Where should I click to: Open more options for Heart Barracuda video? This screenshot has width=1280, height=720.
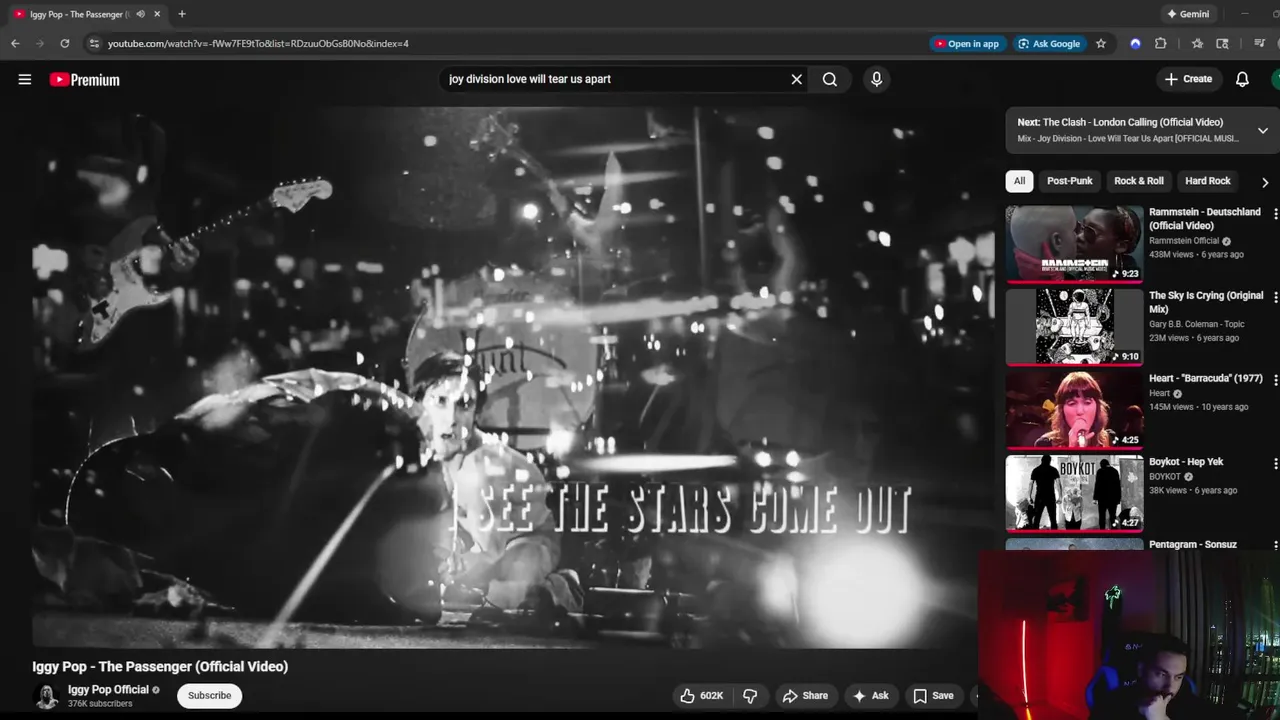(1275, 380)
